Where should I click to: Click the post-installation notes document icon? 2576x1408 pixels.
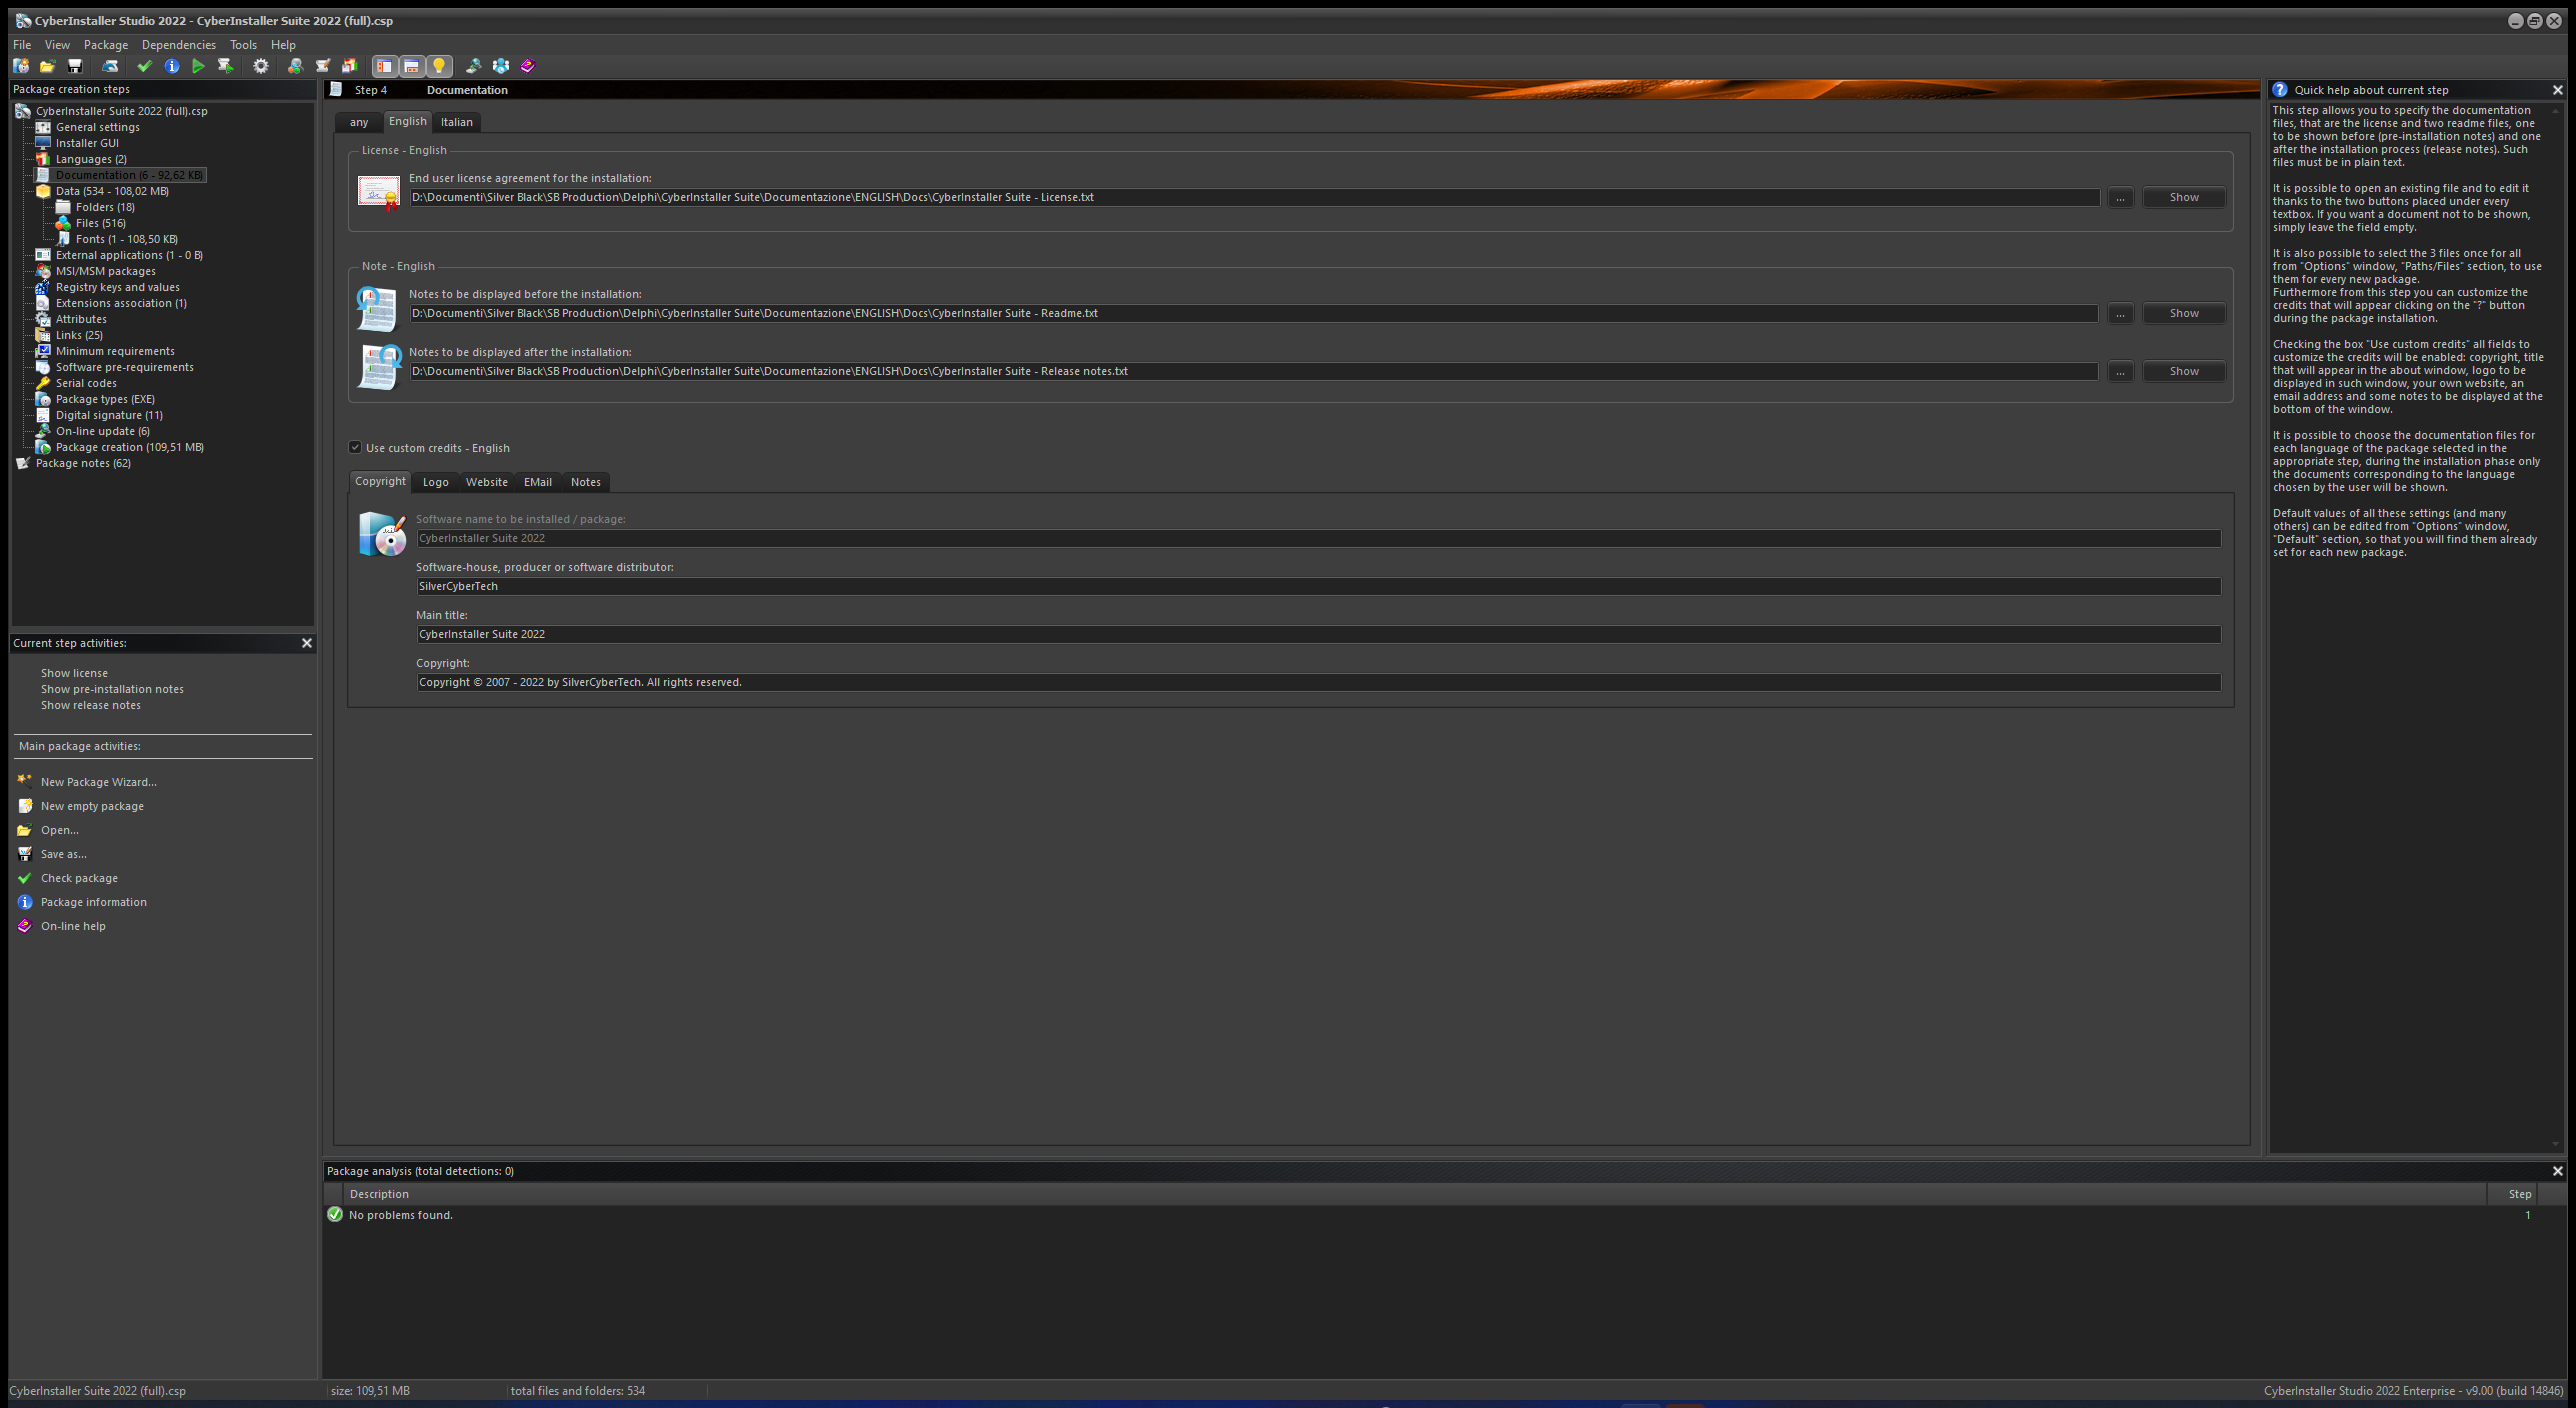pos(379,366)
